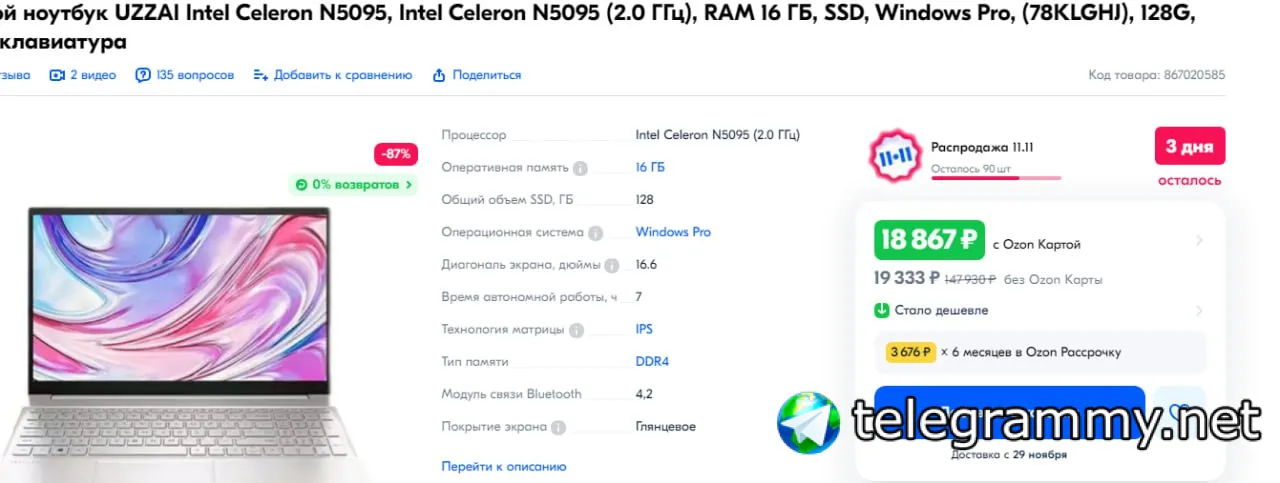Follow the 16 ГБ memory link

pyautogui.click(x=650, y=167)
